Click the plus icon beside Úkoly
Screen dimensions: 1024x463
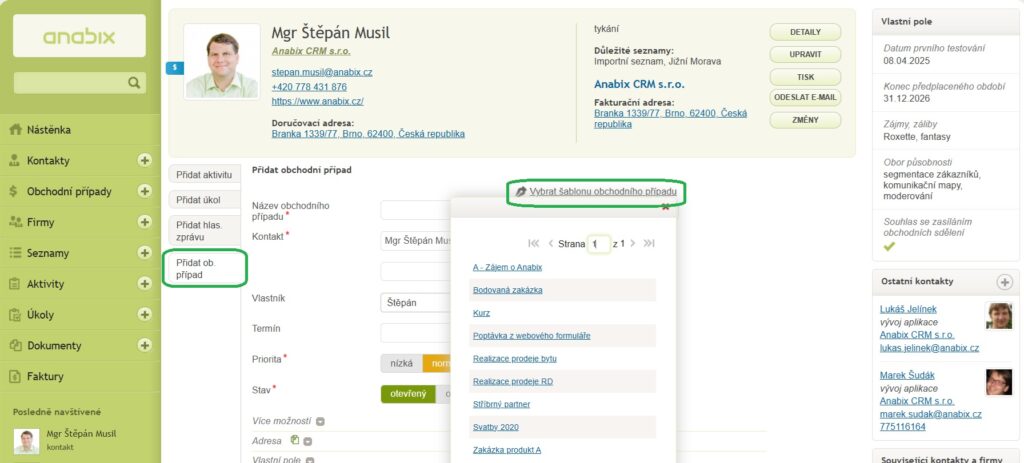pos(145,314)
